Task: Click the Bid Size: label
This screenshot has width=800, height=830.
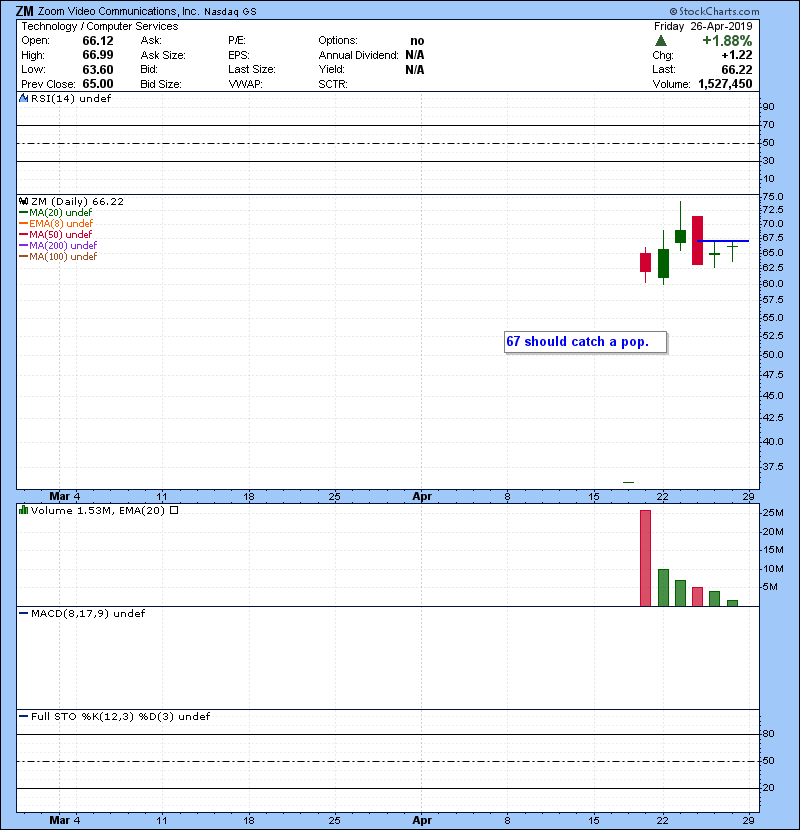Action: pos(161,84)
